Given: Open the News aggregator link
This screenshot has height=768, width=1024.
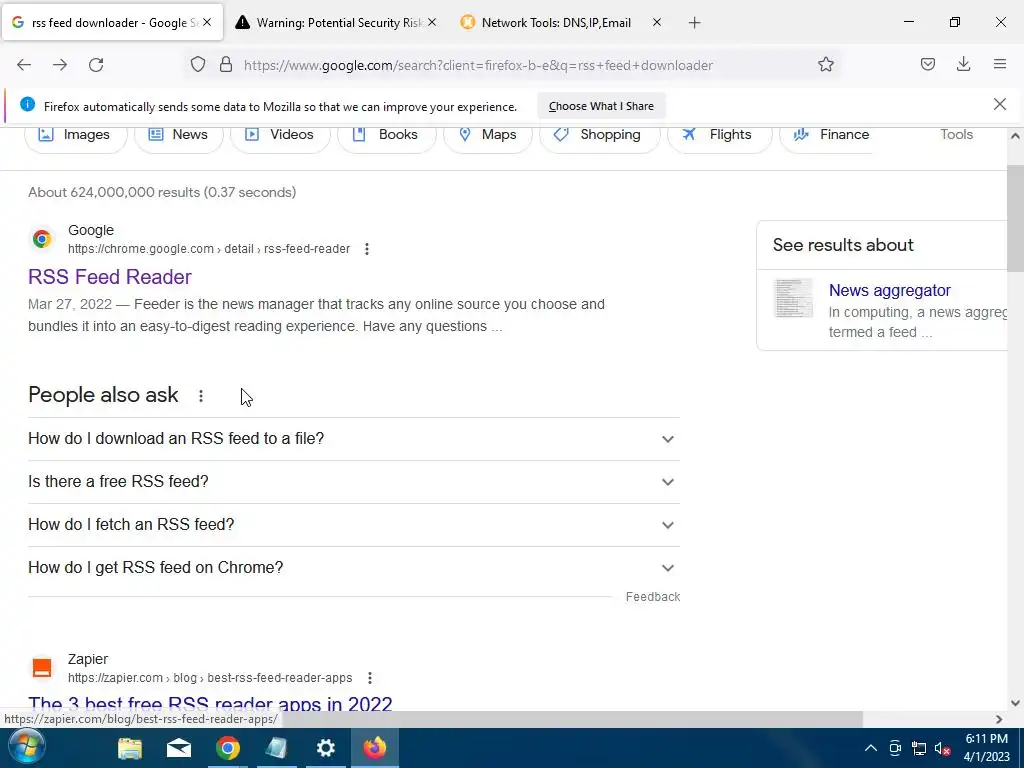Looking at the screenshot, I should [889, 291].
